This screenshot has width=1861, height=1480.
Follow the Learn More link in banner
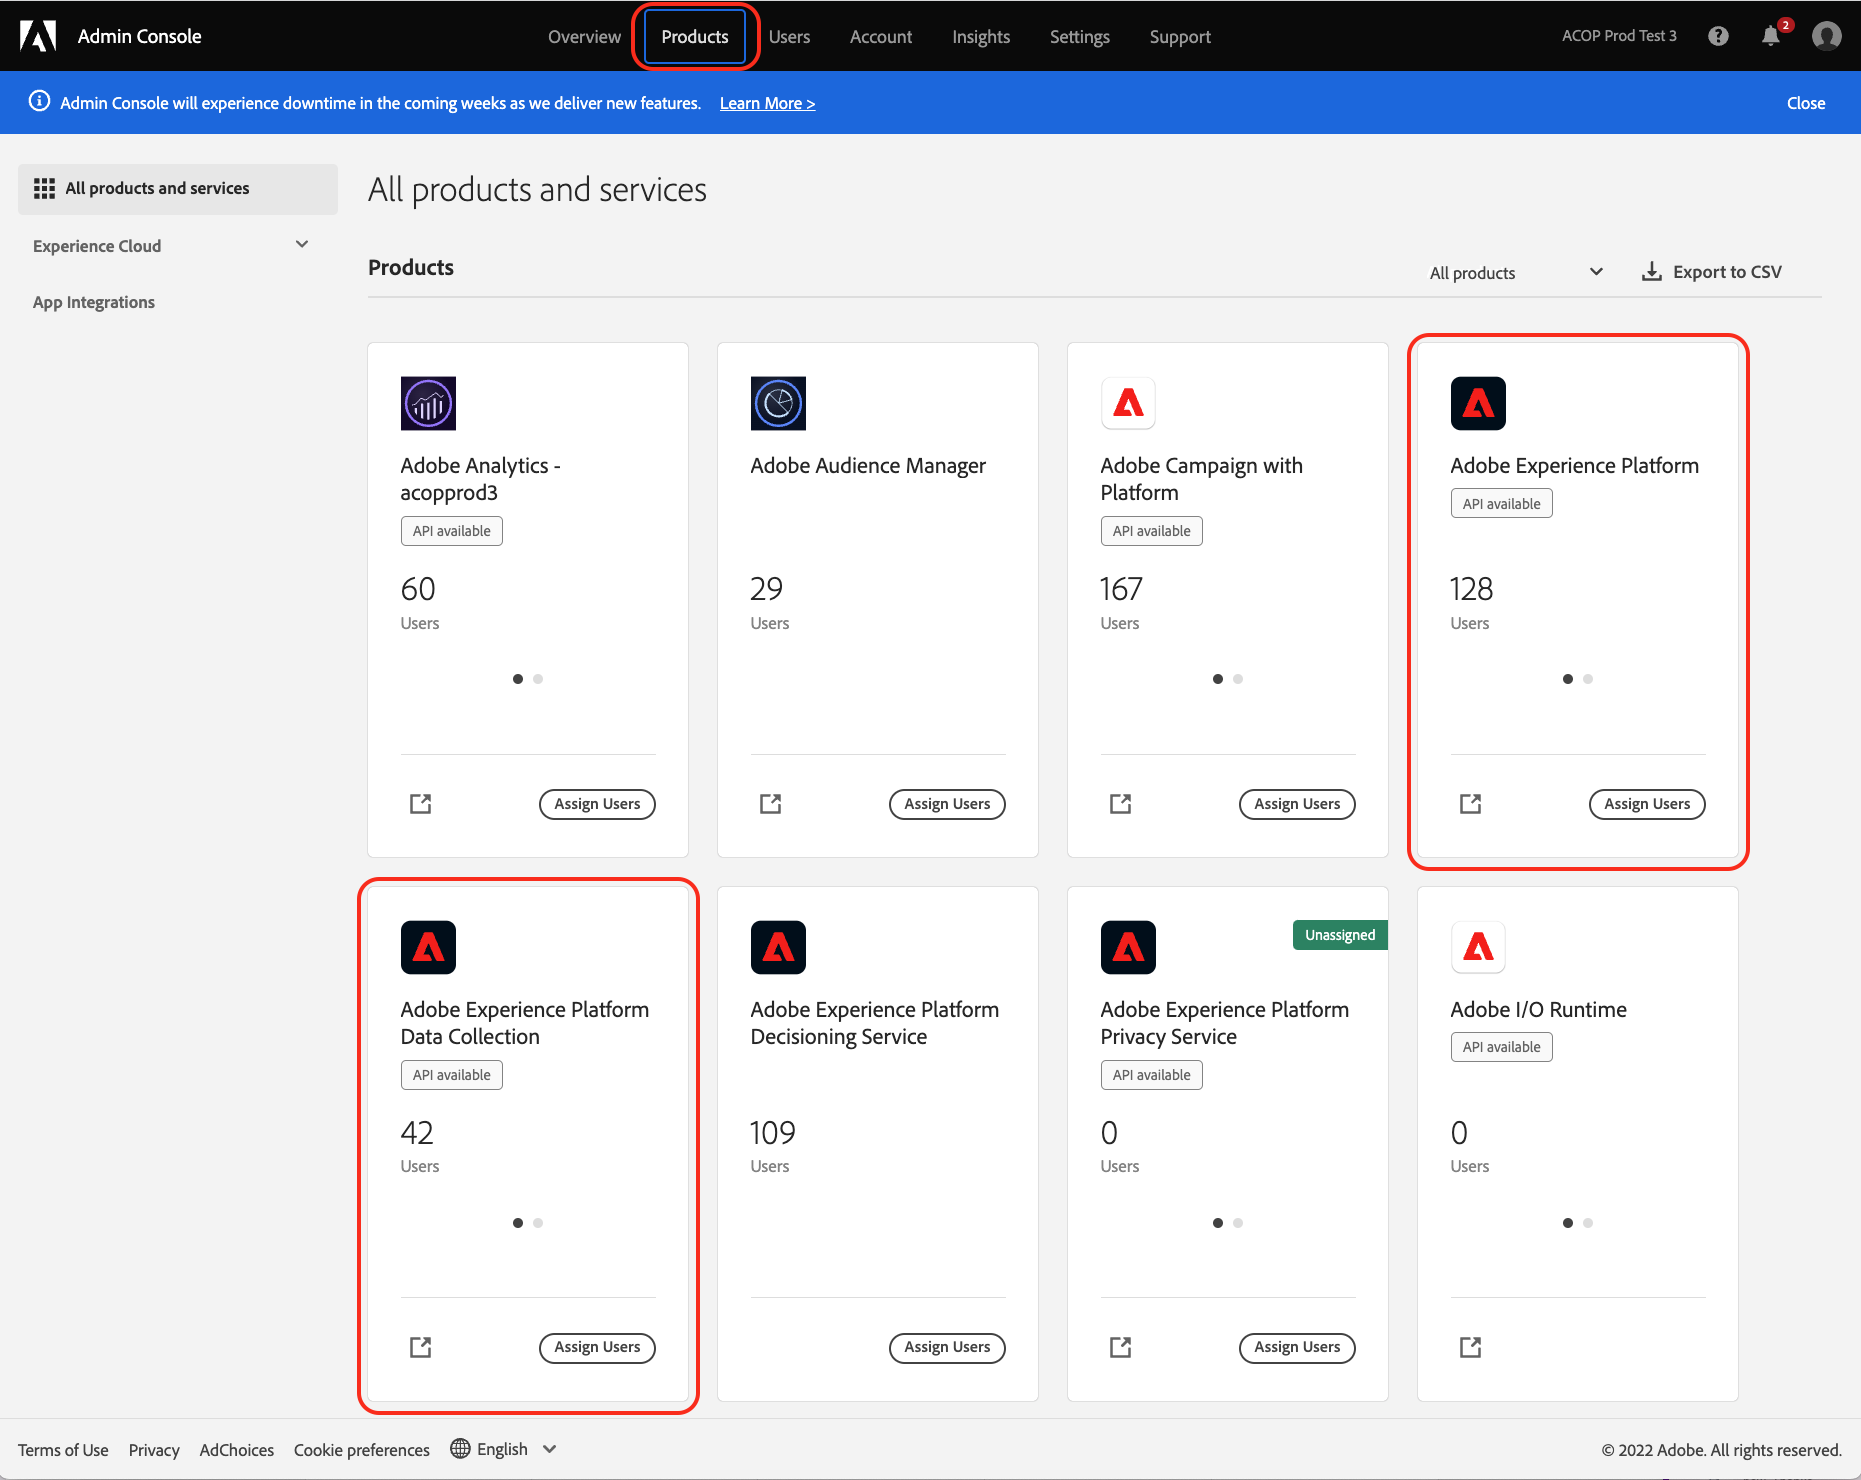(x=768, y=103)
